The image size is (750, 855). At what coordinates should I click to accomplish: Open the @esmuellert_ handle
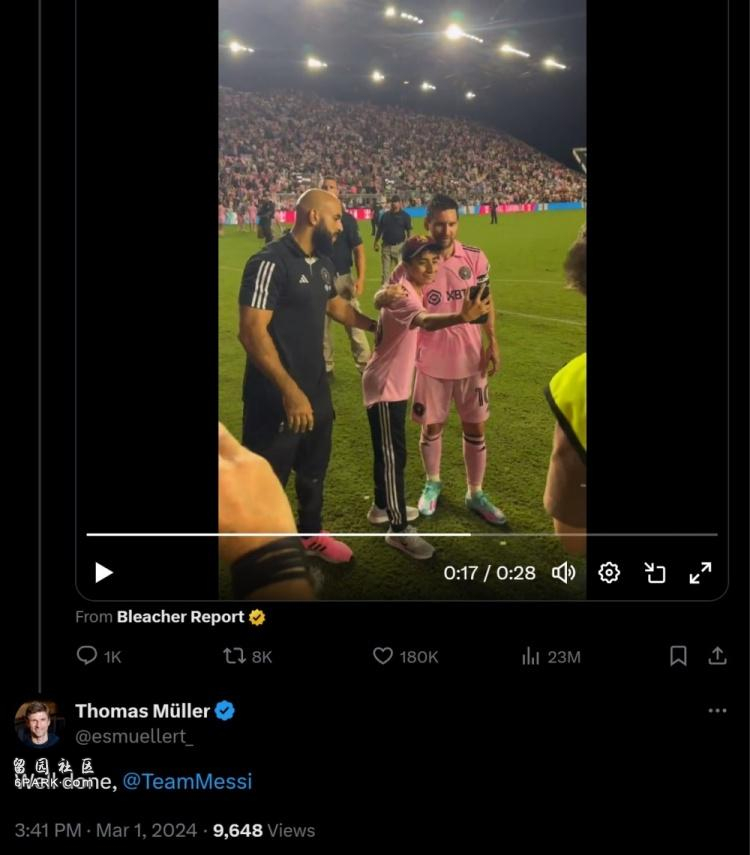point(134,737)
